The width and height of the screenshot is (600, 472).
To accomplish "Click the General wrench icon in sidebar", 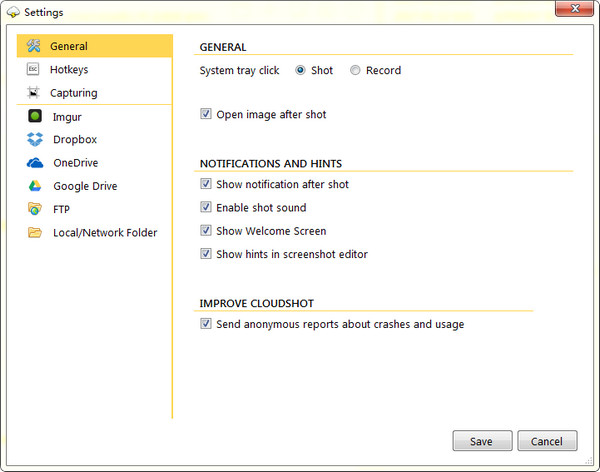I will [33, 46].
